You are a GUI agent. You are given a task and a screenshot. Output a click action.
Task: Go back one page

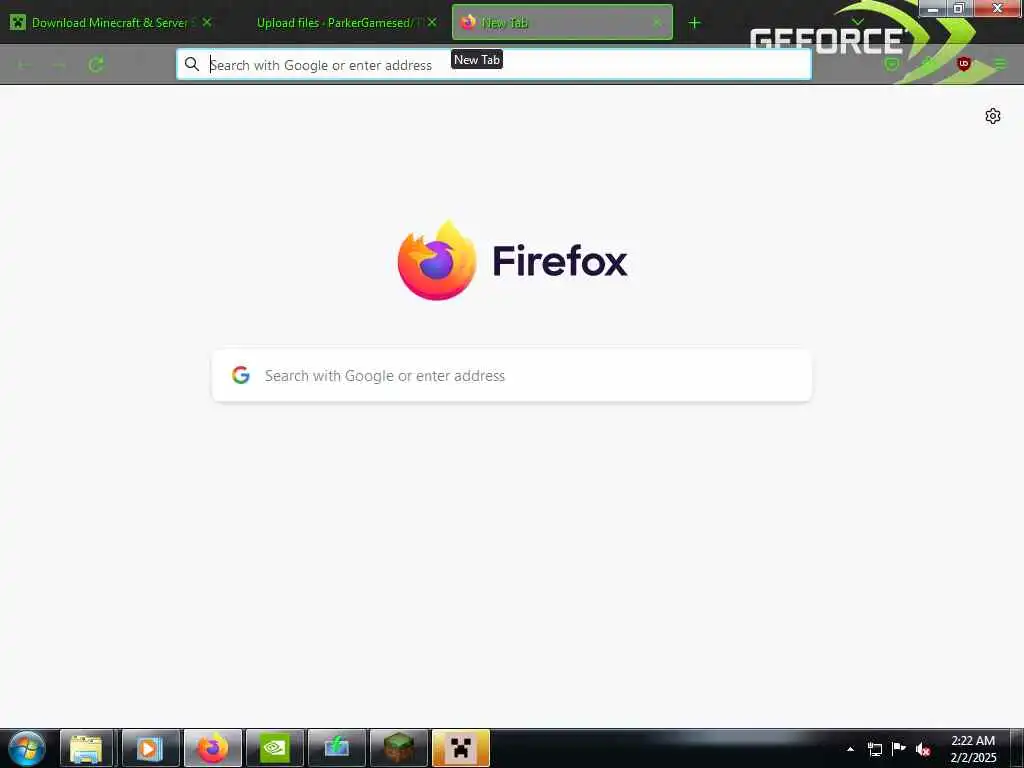coord(24,65)
